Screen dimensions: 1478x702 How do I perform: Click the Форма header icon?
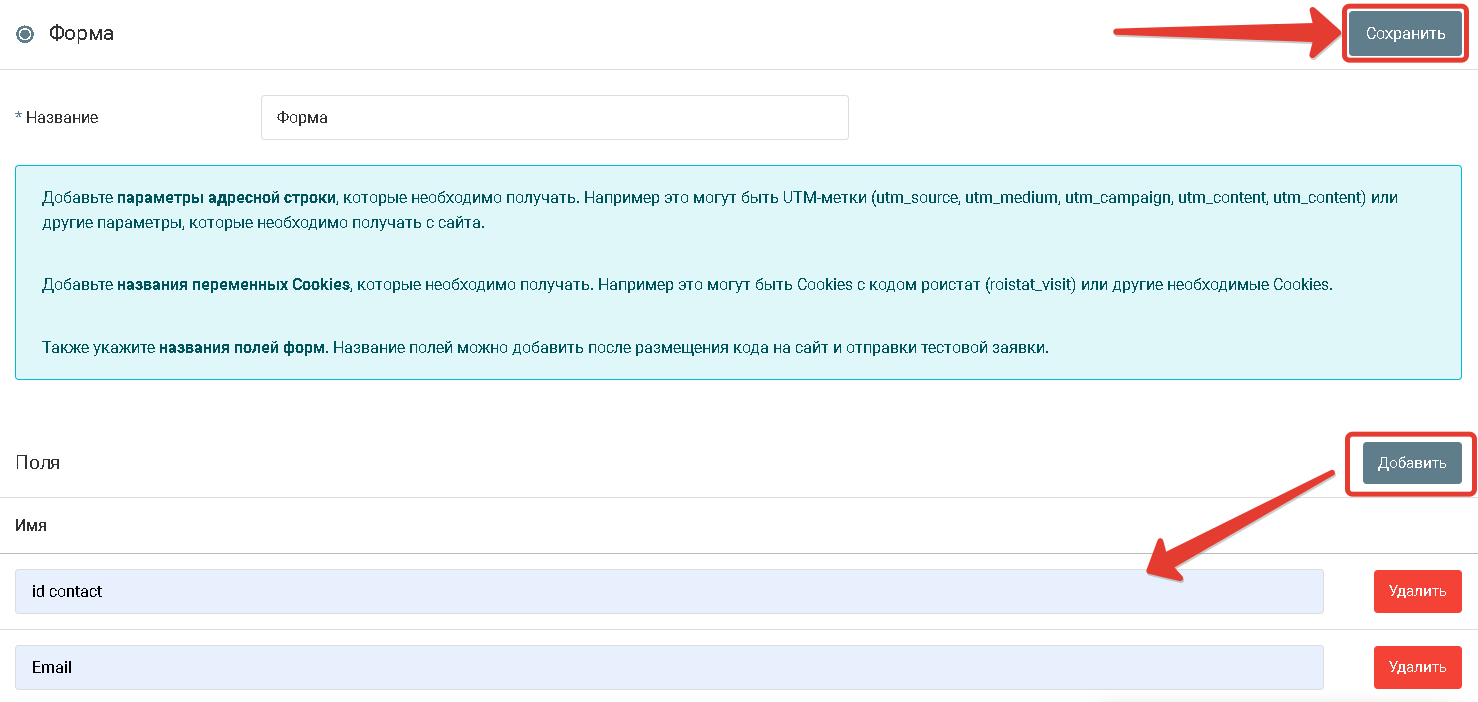click(x=25, y=34)
